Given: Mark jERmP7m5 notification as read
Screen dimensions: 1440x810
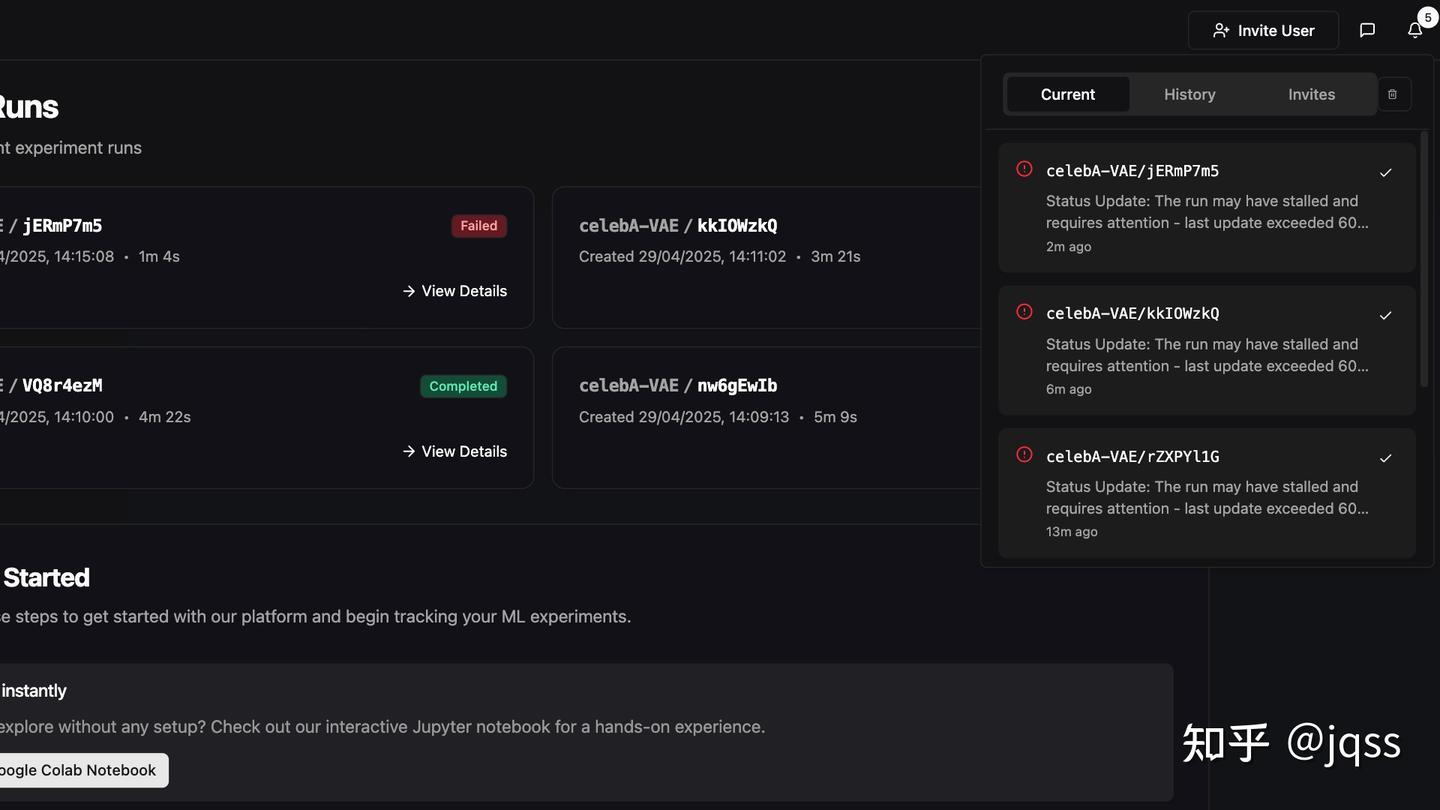Looking at the screenshot, I should tap(1385, 172).
